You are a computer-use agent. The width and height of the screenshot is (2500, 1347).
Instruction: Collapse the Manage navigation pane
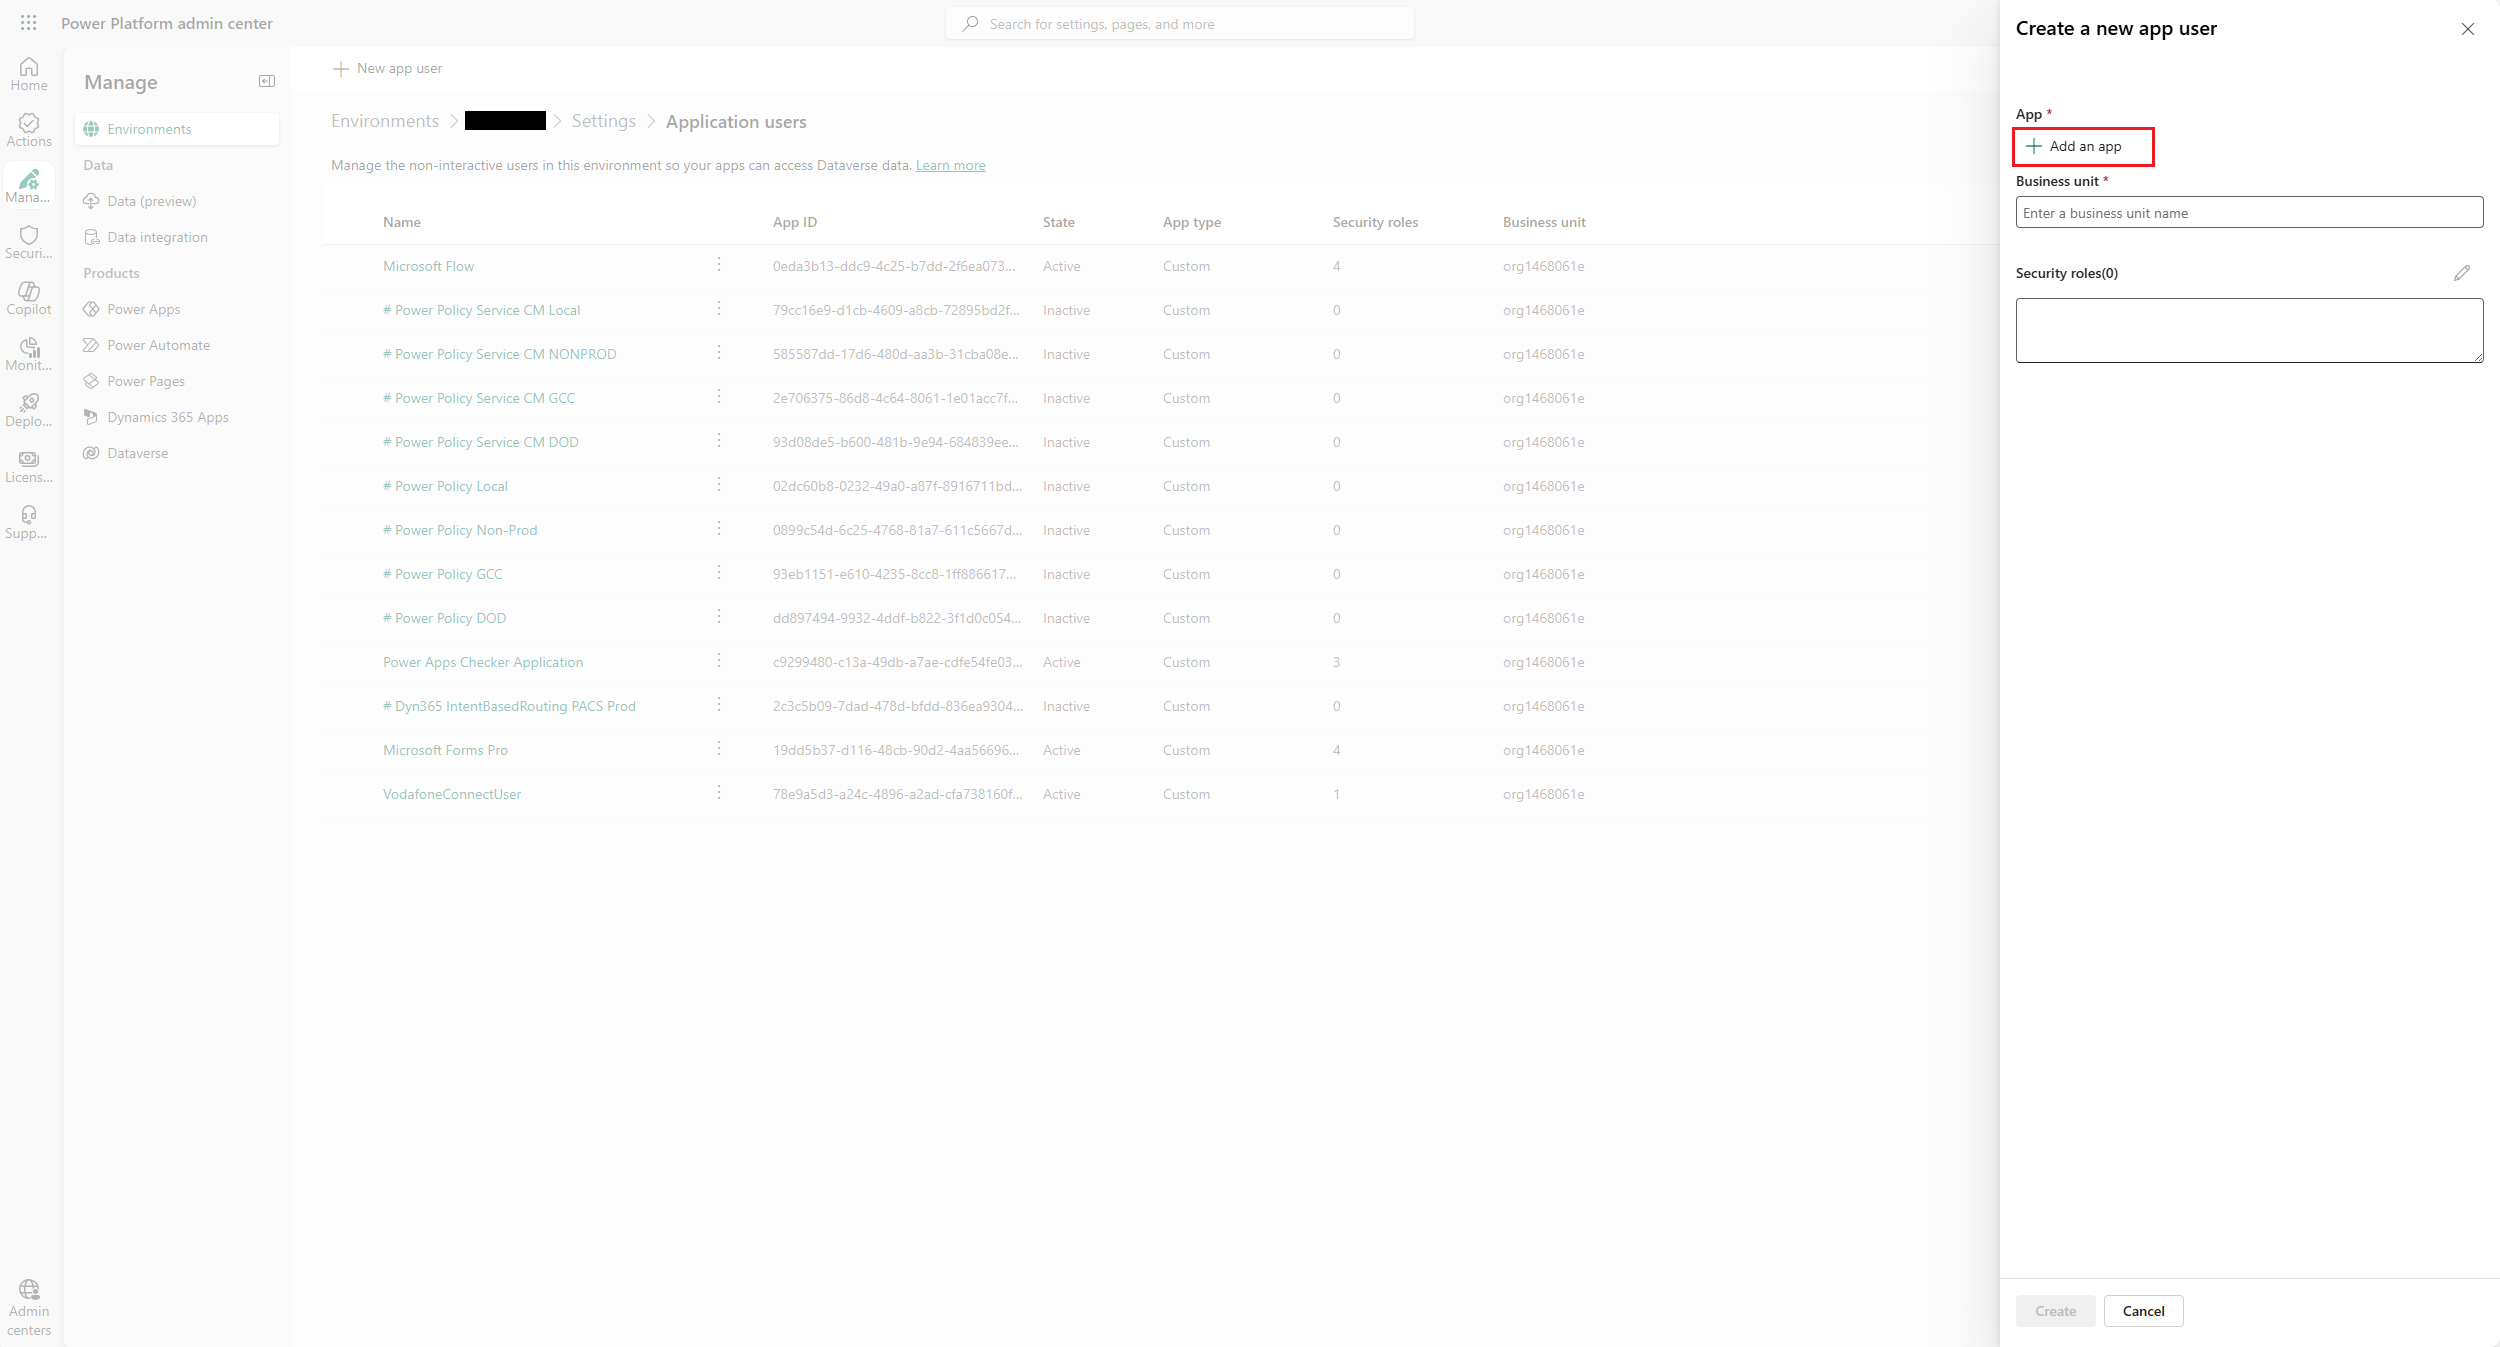coord(266,81)
